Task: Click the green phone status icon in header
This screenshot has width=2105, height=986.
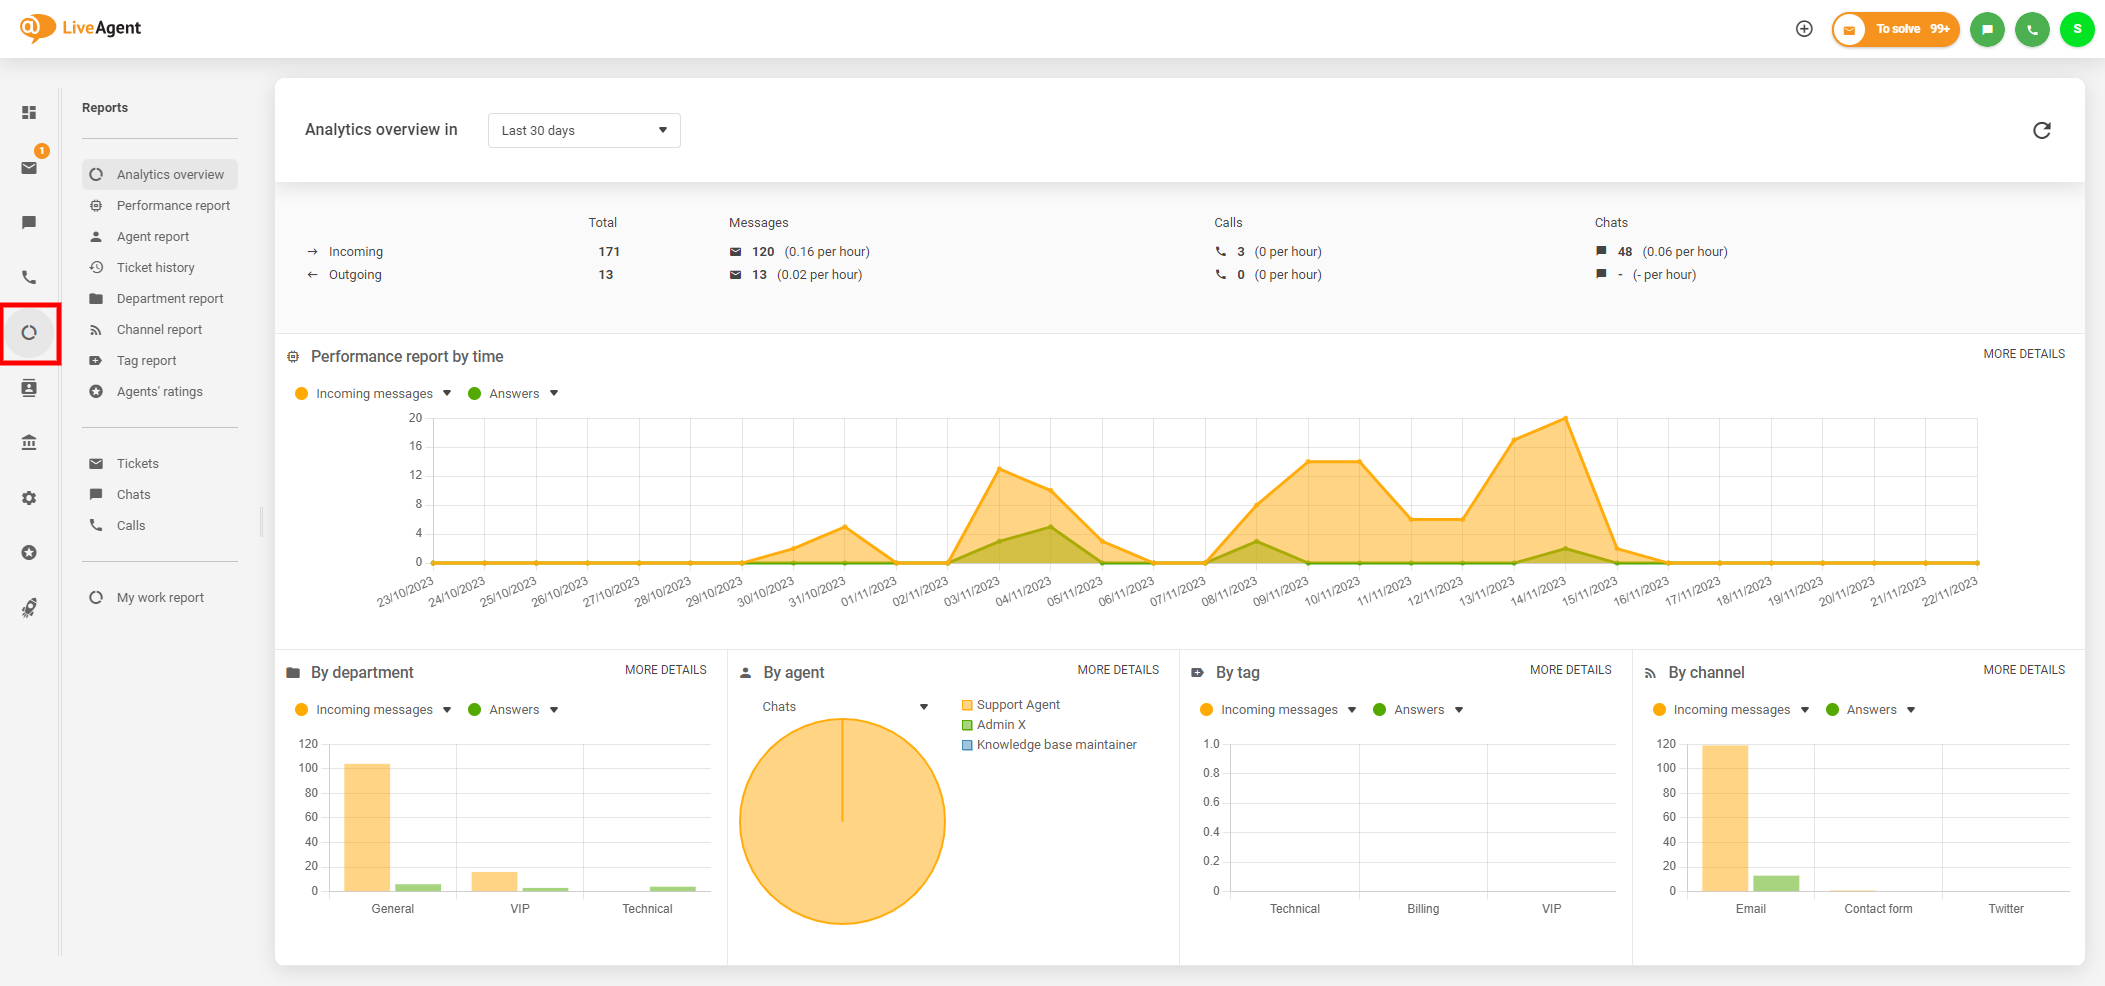Action: pyautogui.click(x=2031, y=29)
